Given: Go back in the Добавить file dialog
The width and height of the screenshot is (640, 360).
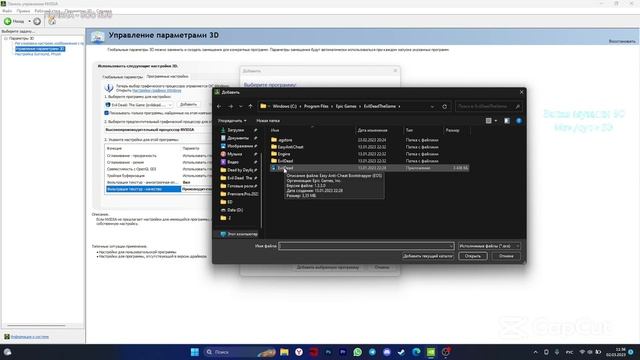Looking at the screenshot, I should (219, 107).
